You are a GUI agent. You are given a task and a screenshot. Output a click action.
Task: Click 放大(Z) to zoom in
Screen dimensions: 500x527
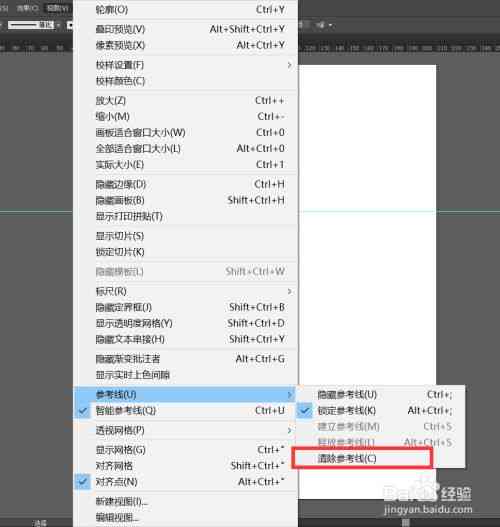185,100
